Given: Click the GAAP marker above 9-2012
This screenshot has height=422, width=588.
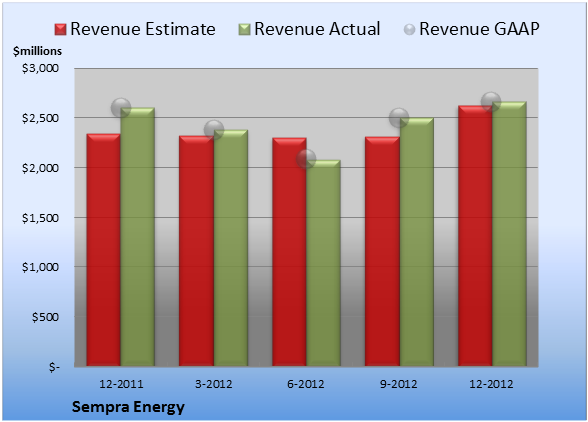Looking at the screenshot, I should 399,118.
